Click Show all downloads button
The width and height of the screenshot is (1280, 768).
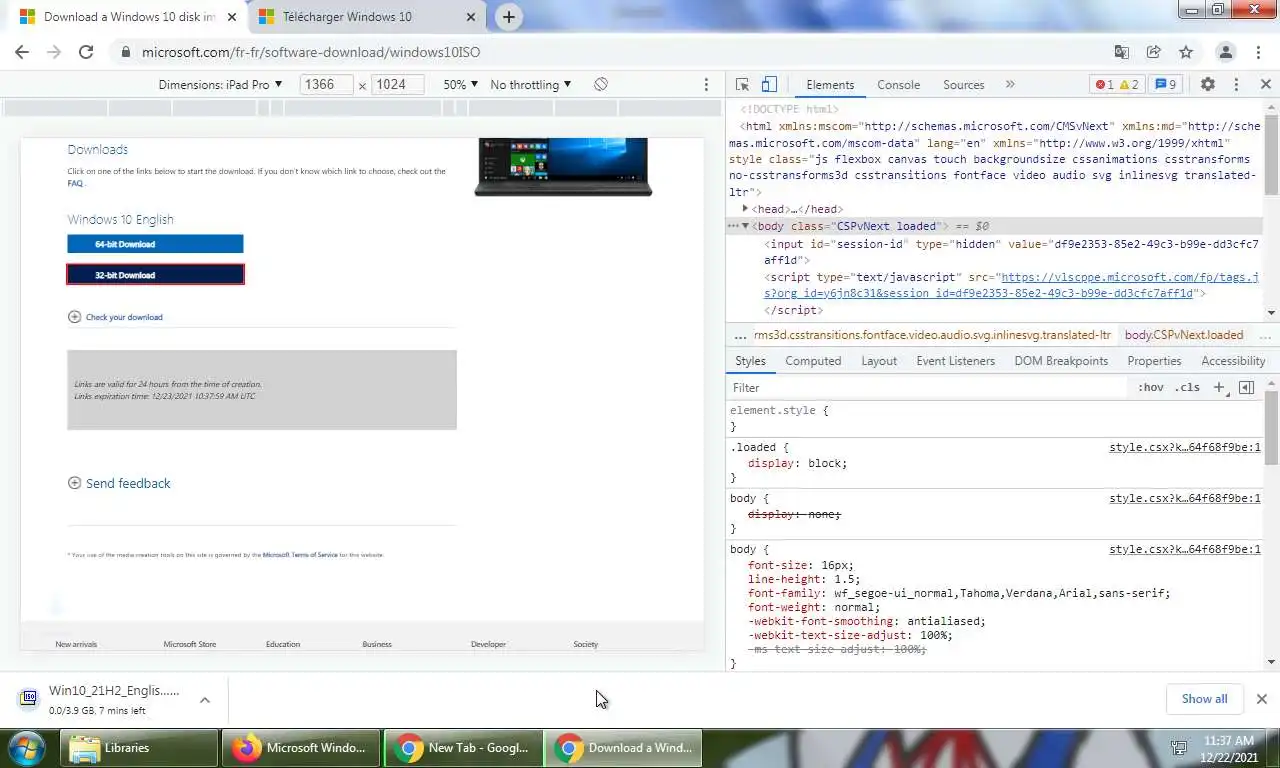tap(1204, 699)
